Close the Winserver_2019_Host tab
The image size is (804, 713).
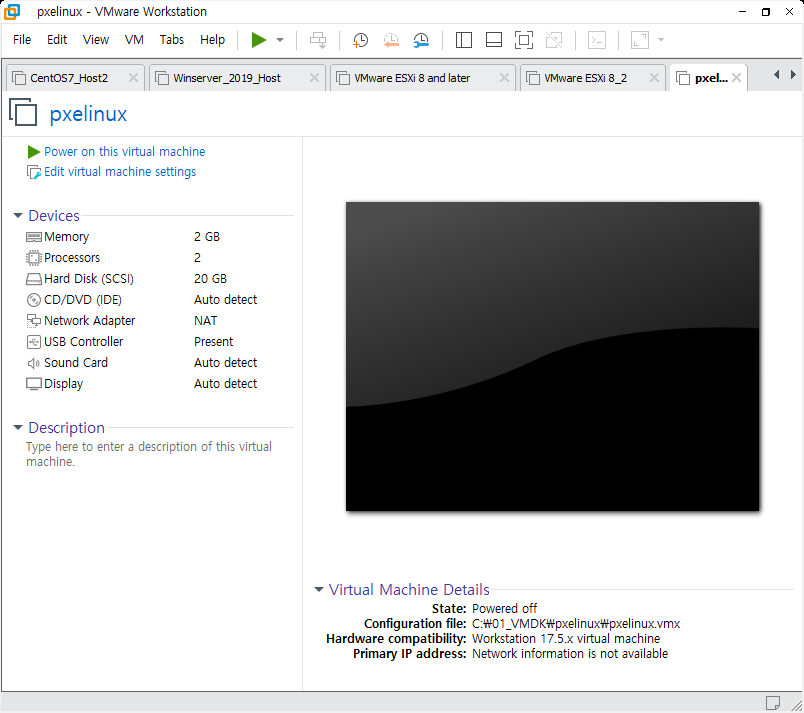coord(314,78)
